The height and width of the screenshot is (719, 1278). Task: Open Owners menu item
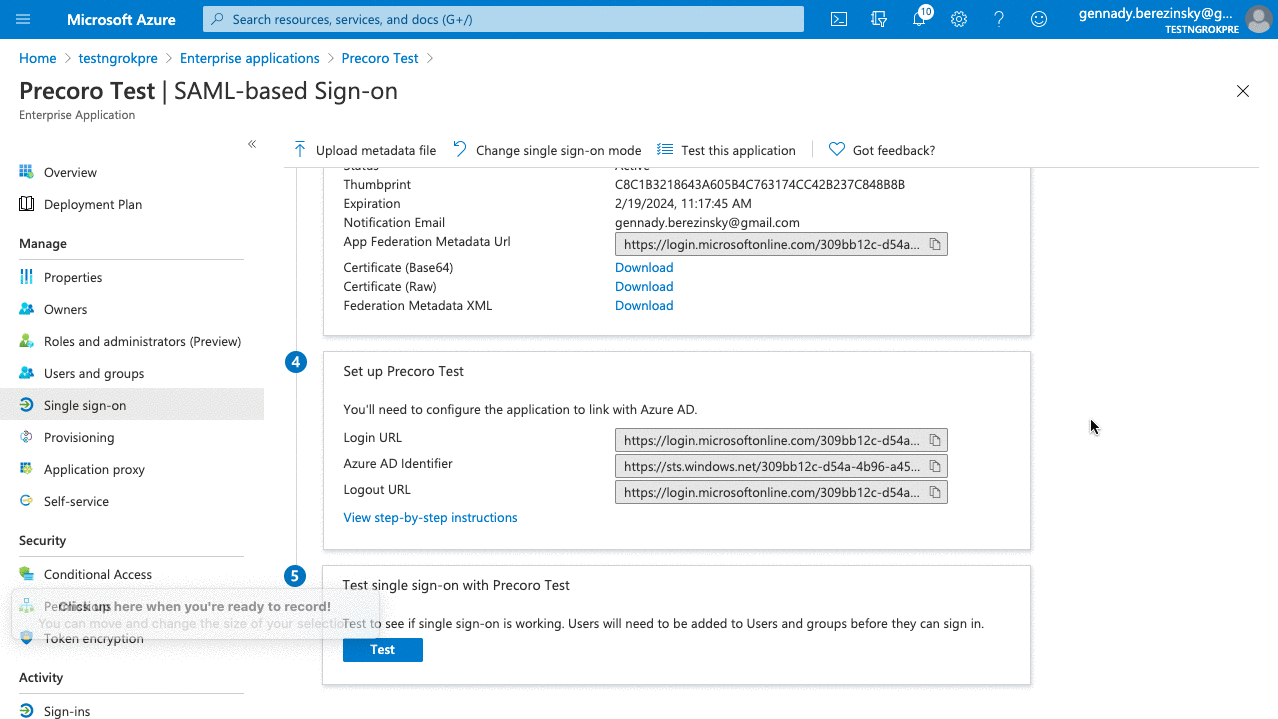coord(65,309)
